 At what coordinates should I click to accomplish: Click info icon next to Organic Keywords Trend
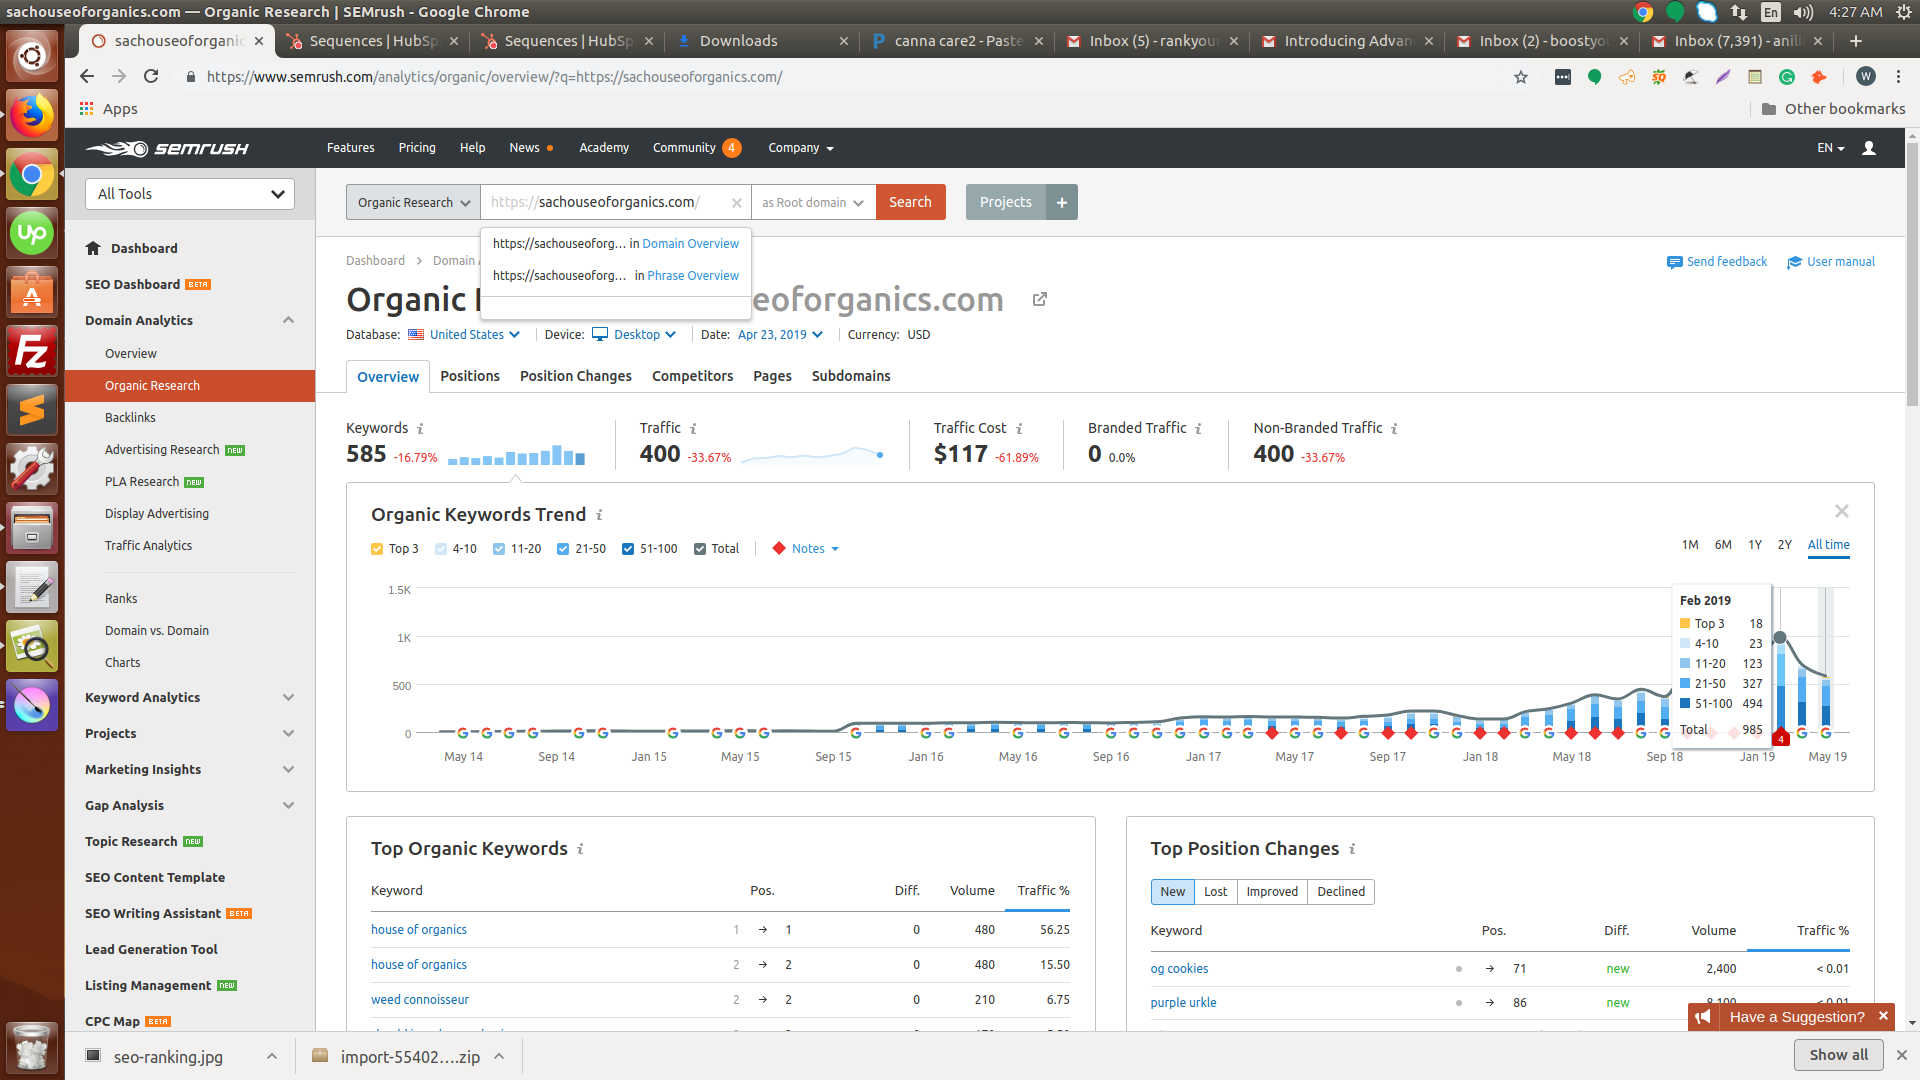599,515
